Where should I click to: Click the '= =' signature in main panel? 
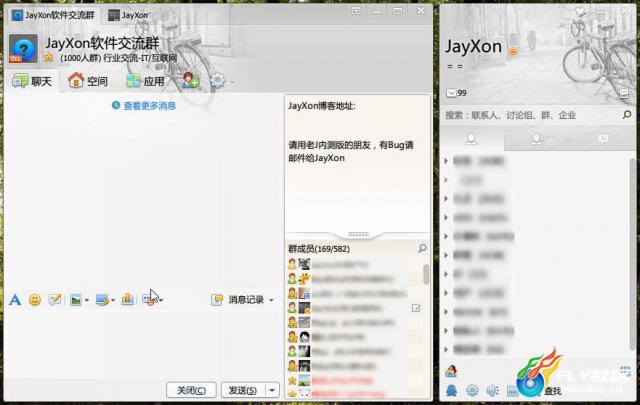455,67
